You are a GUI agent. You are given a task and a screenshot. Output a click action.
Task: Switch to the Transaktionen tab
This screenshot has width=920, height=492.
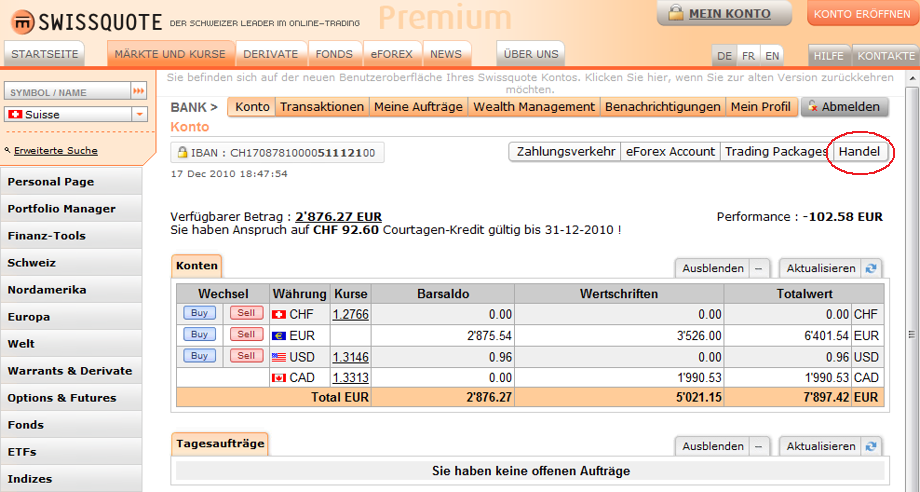tap(322, 107)
